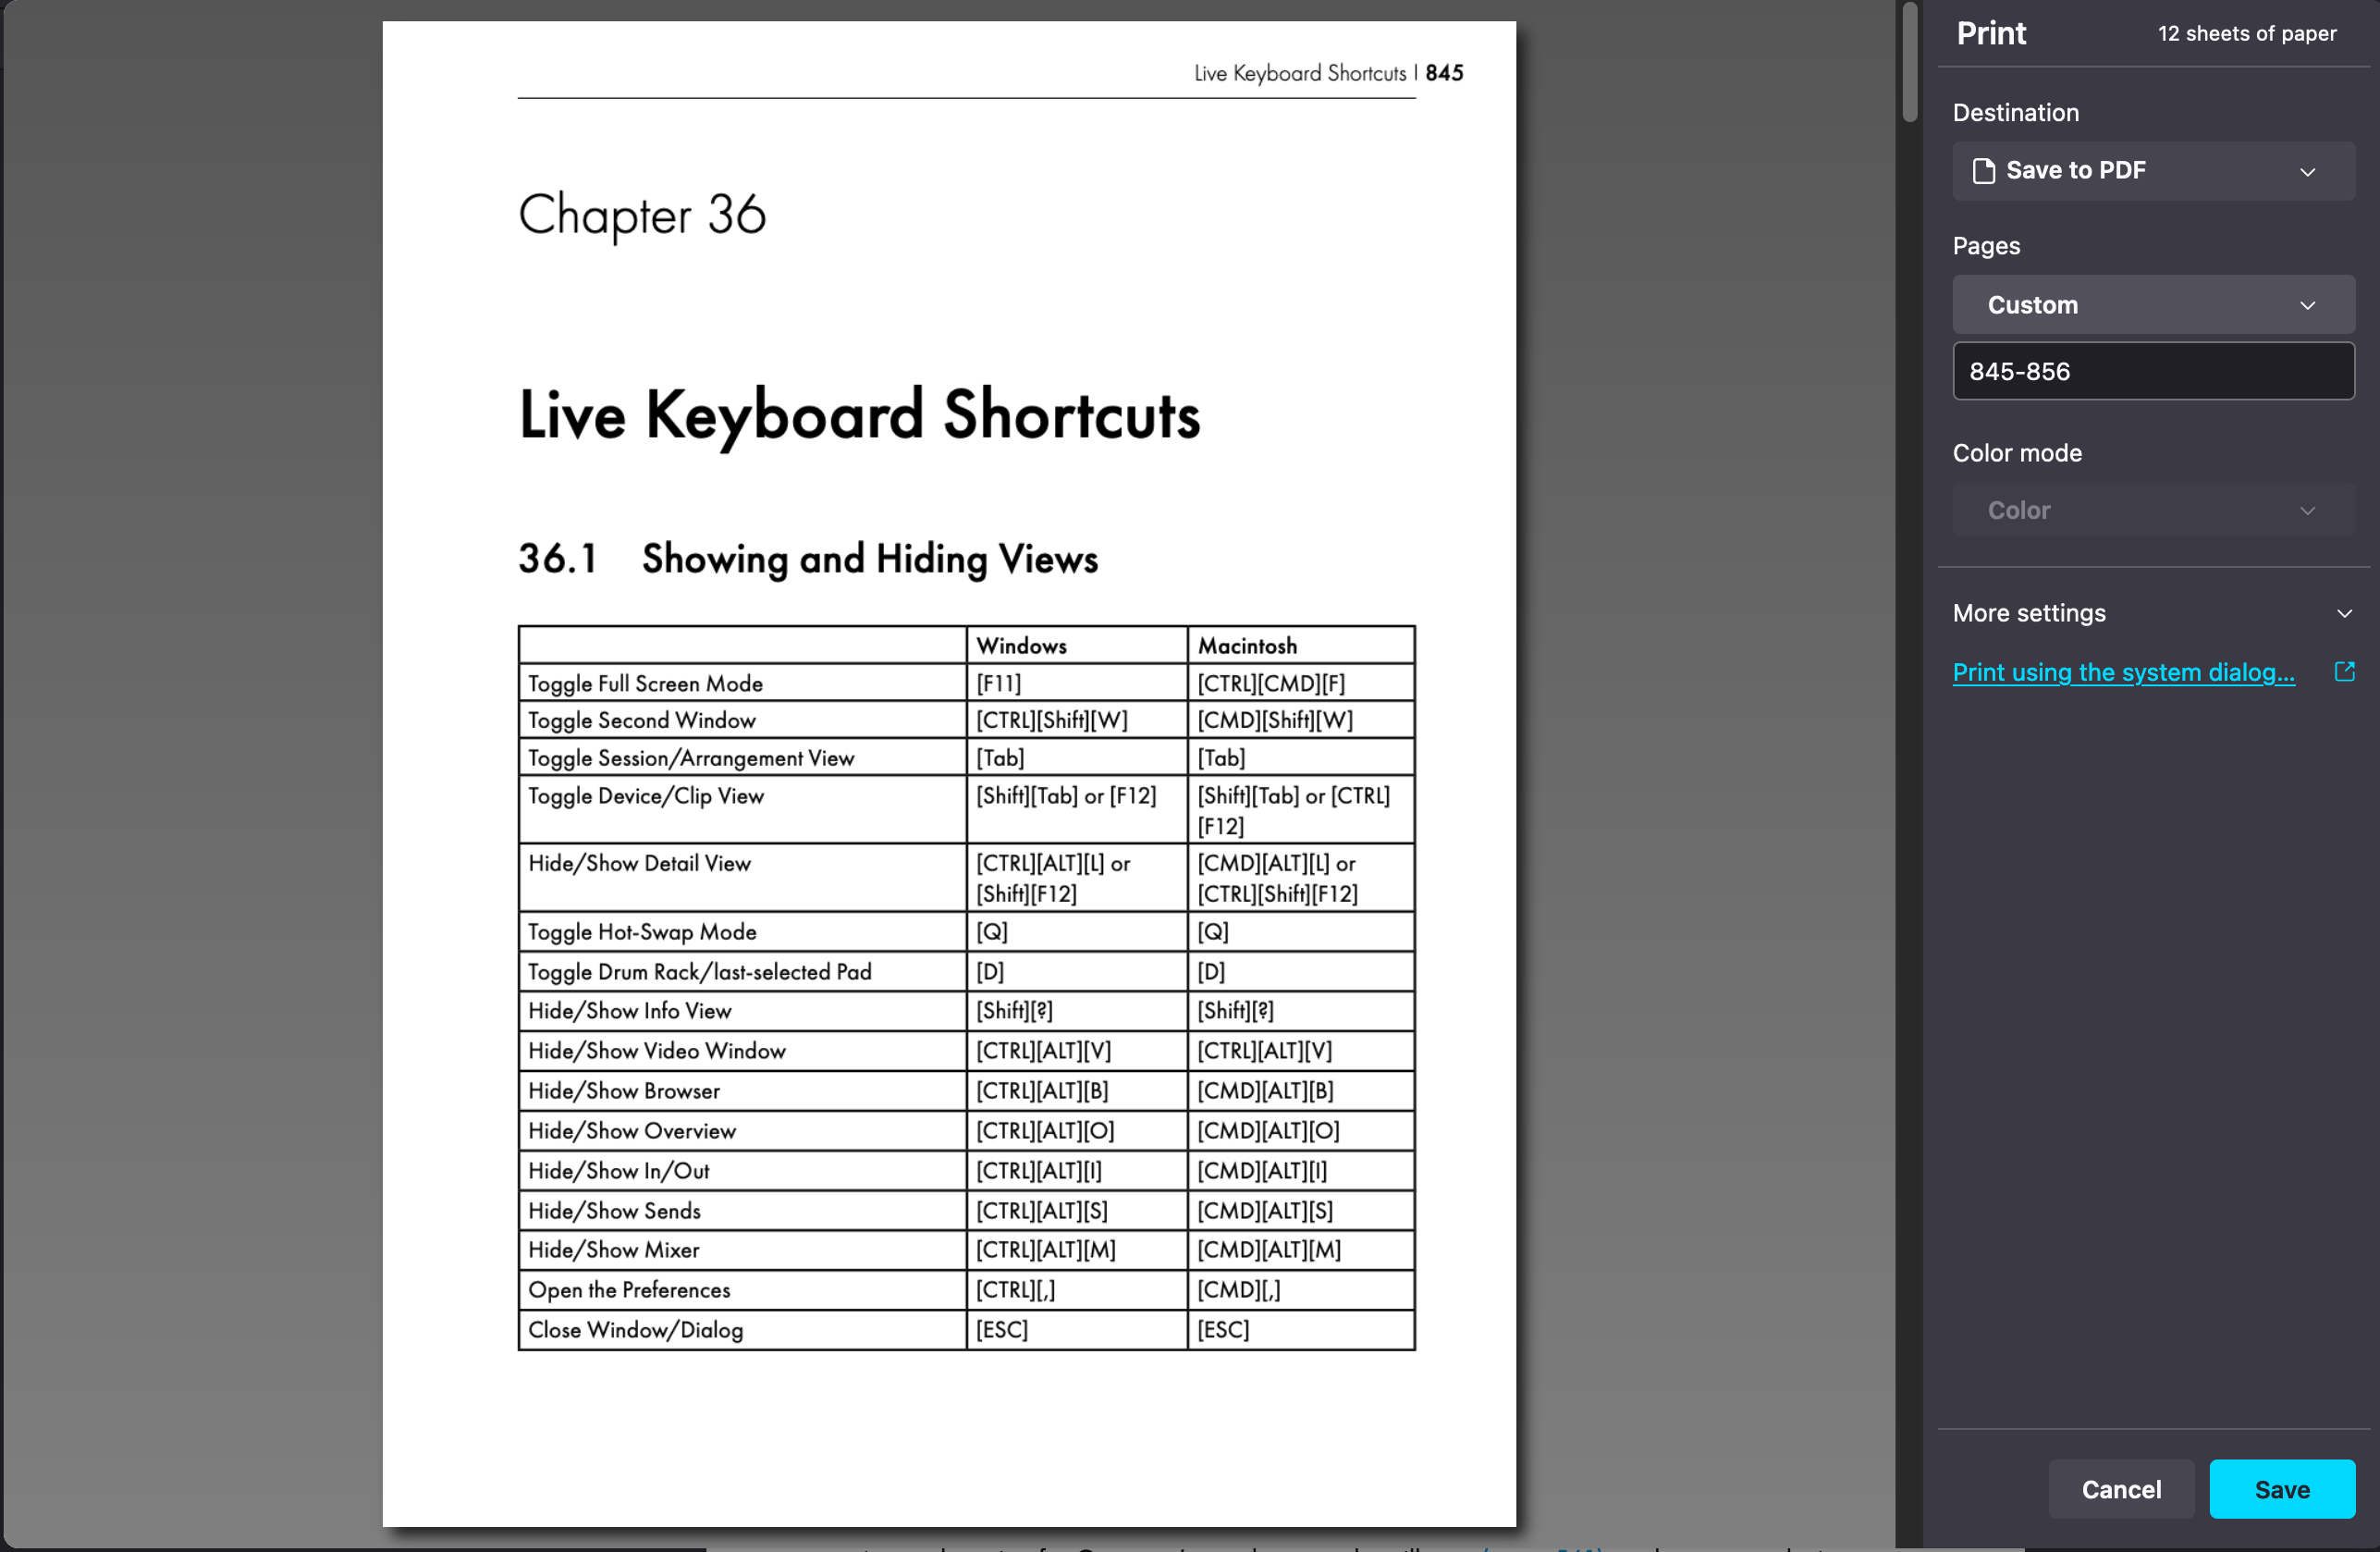Expand the More settings section
Viewport: 2380px width, 1552px height.
2030,613
